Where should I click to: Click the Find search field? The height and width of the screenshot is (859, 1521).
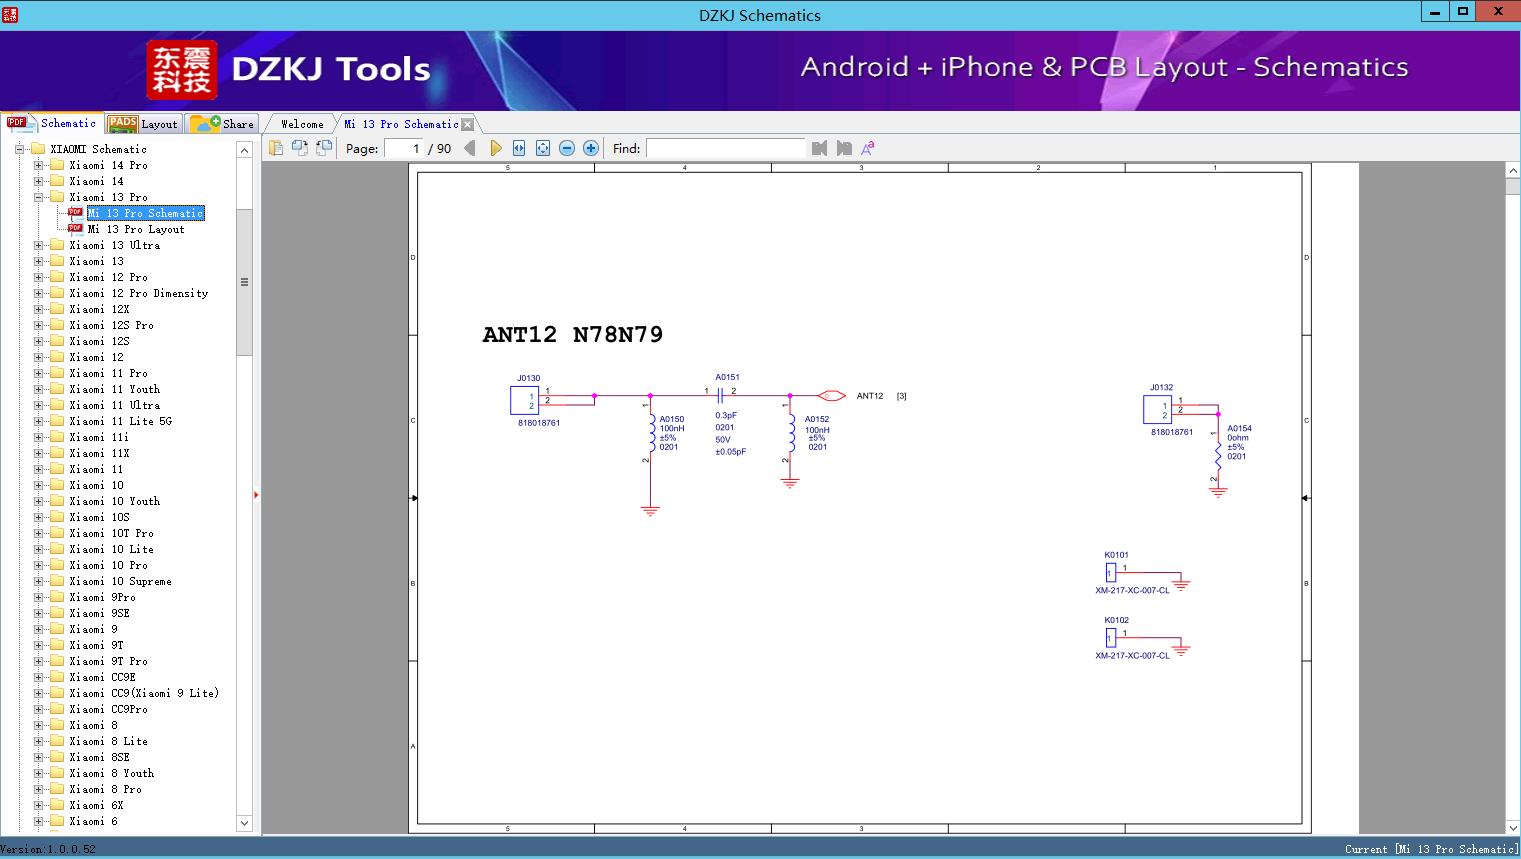726,148
